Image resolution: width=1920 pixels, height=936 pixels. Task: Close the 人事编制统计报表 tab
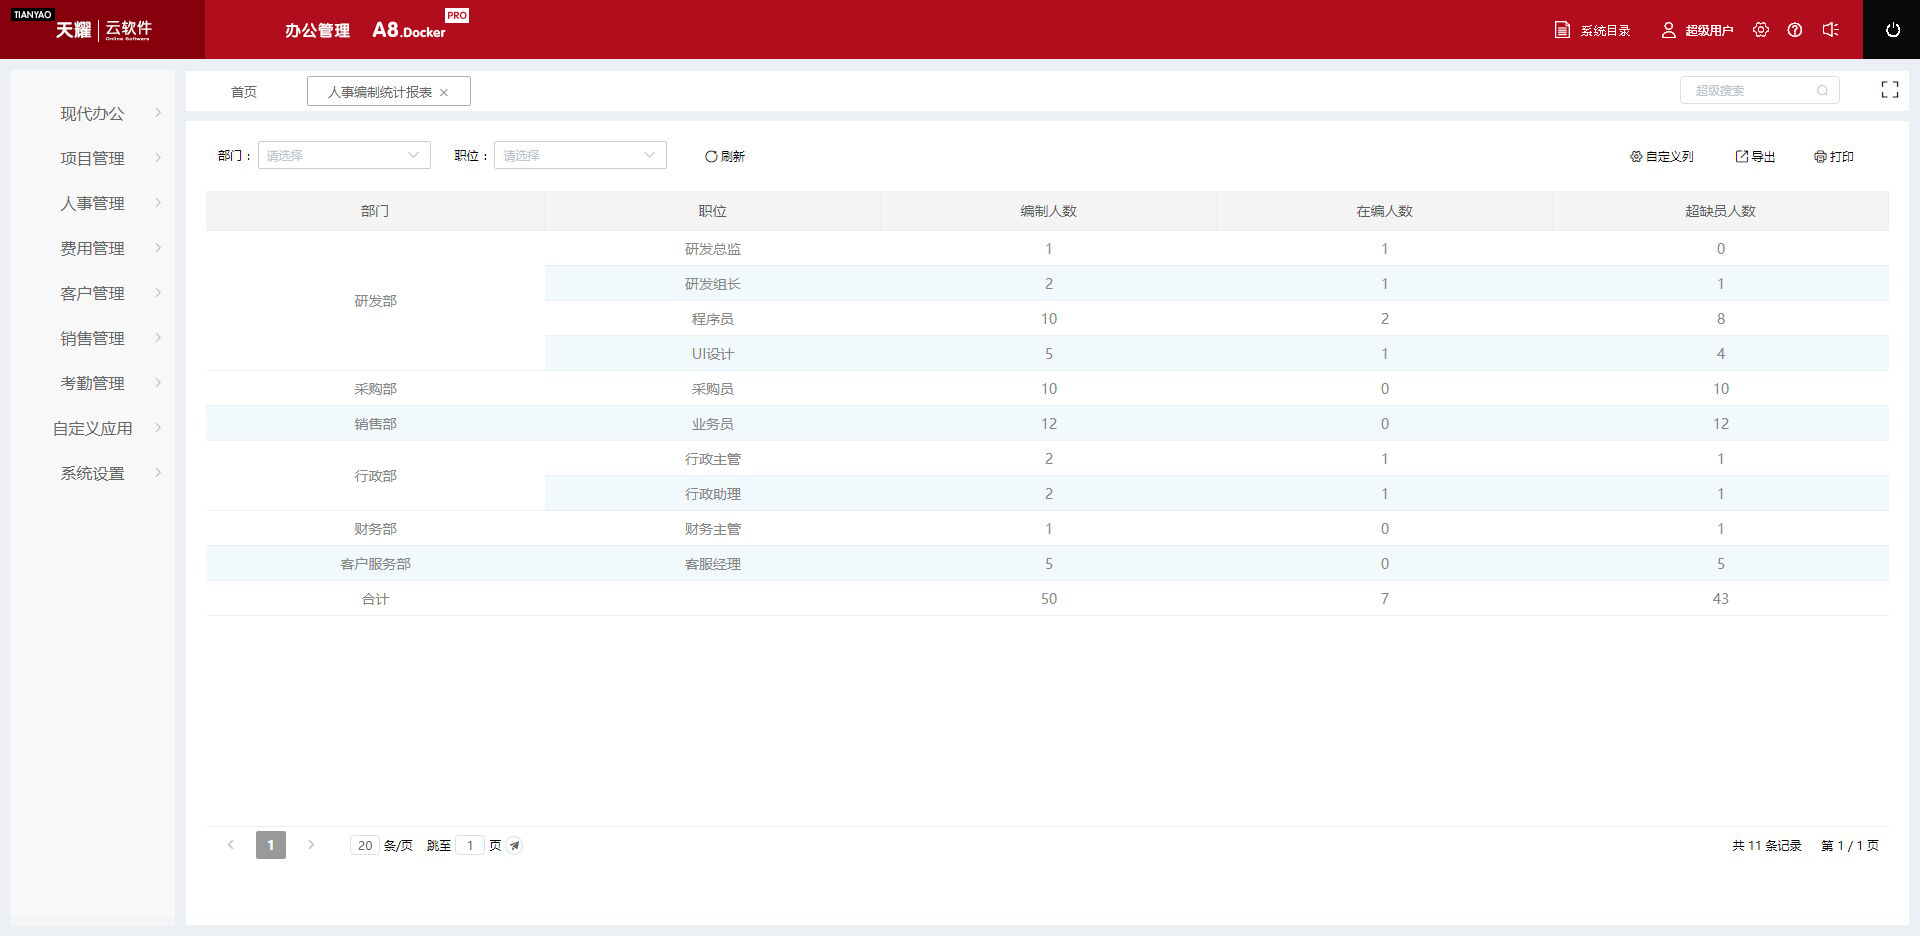click(x=444, y=92)
